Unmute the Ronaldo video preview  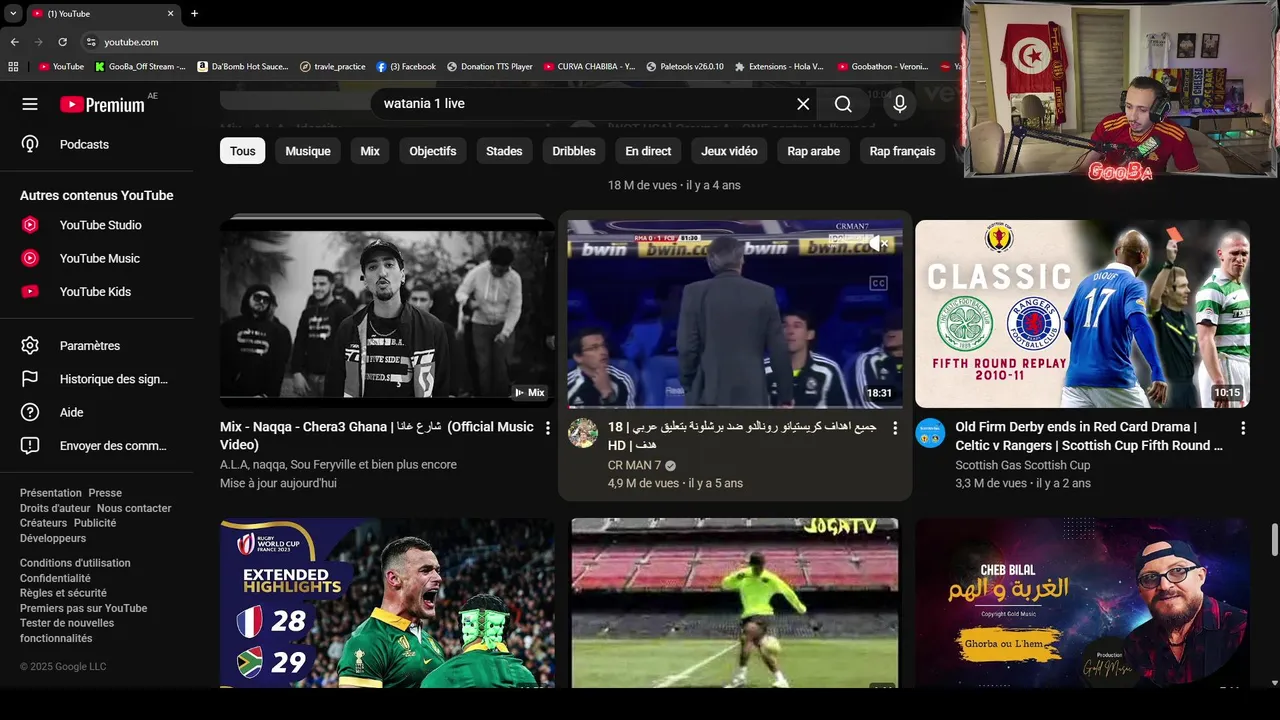click(878, 243)
